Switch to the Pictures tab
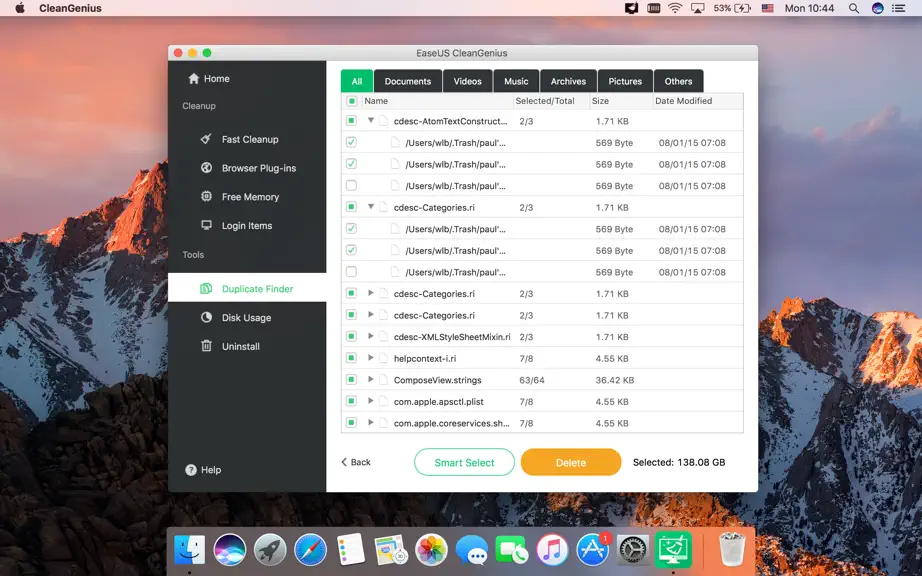Screen dimensions: 922x576 (625, 81)
